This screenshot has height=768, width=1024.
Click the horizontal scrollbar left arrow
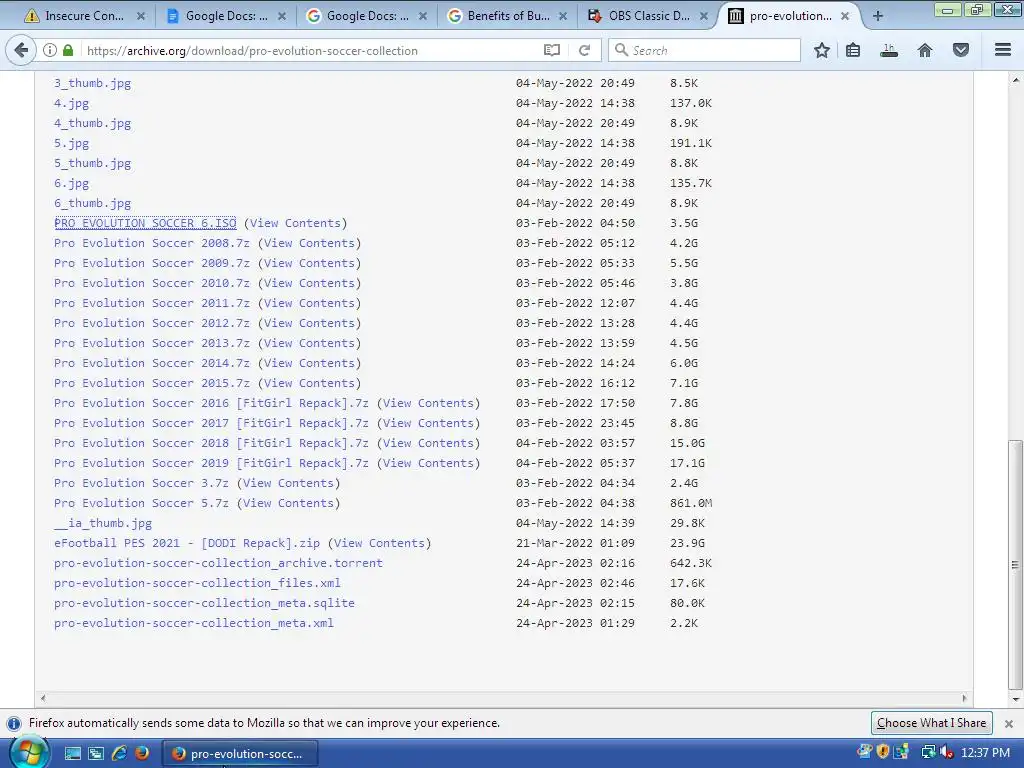point(43,698)
